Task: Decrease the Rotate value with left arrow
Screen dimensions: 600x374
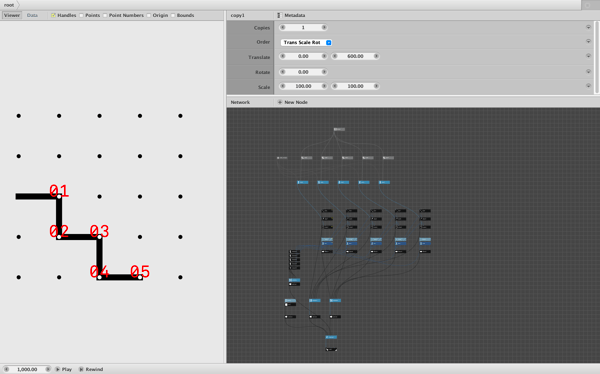Action: point(282,72)
